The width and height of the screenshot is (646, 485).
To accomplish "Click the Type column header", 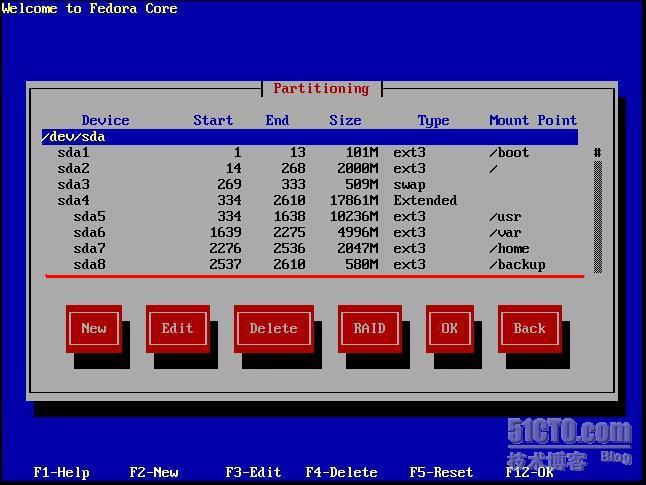I will click(x=433, y=121).
